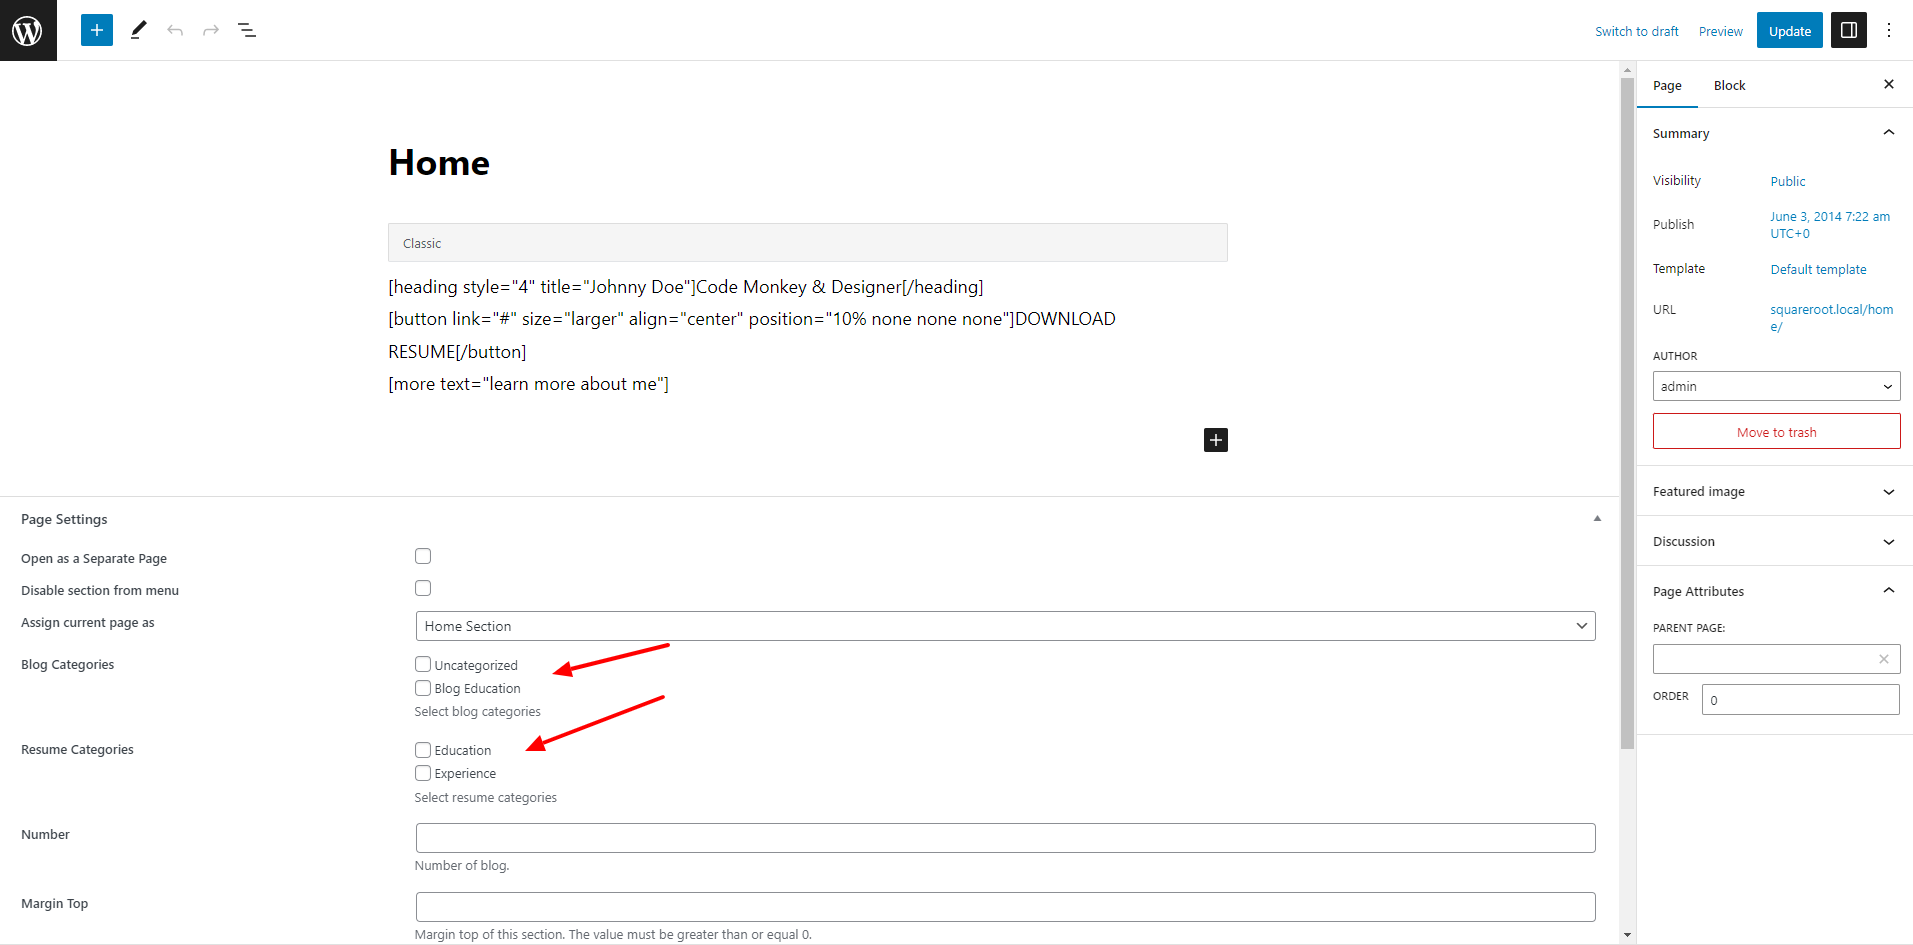Expand the Featured image panel
Image resolution: width=1913 pixels, height=945 pixels.
pos(1775,491)
